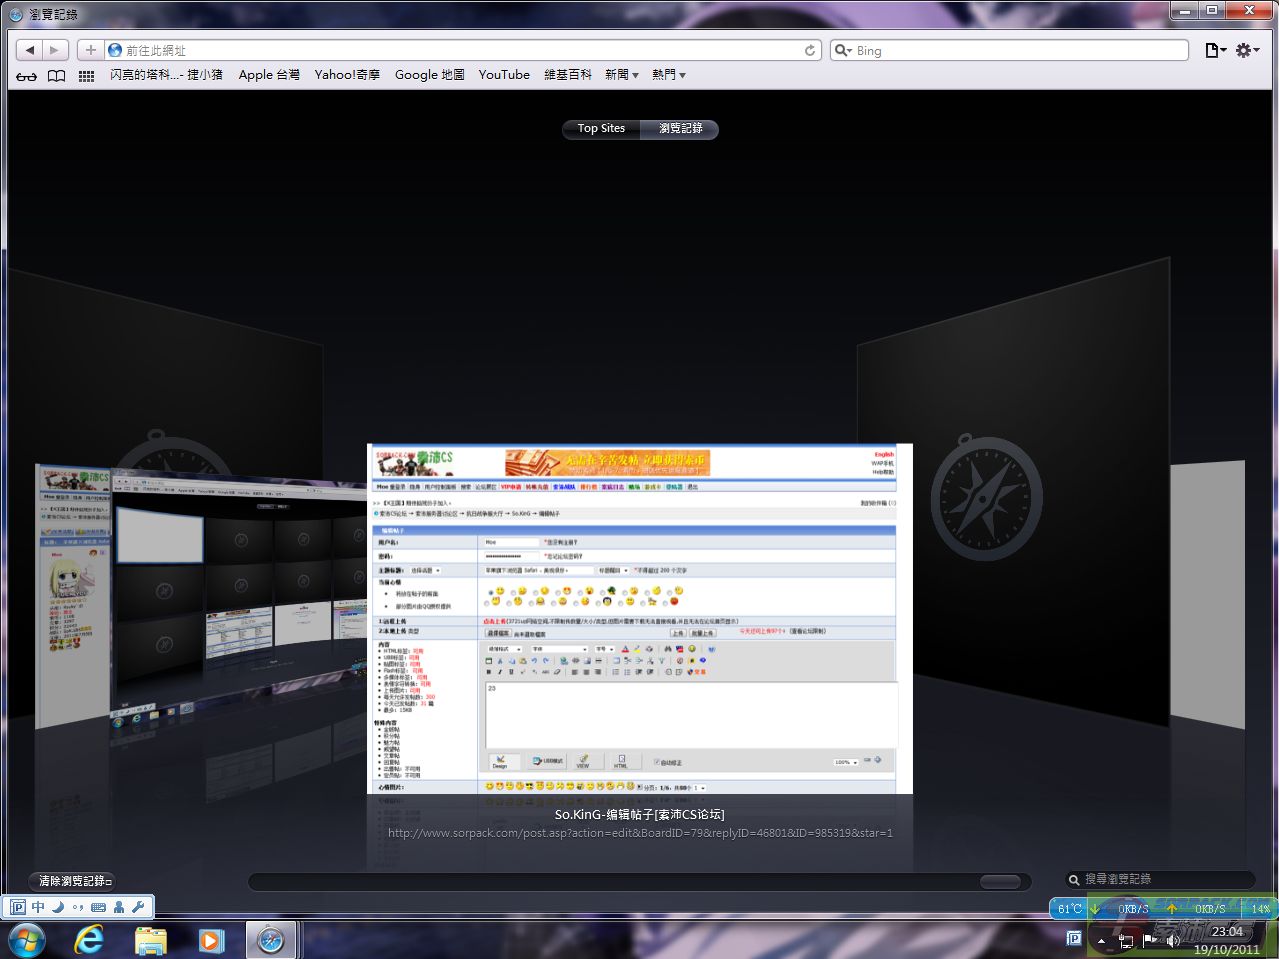
Task: Click the Cover Flow history scrollbar thumb
Action: point(999,881)
